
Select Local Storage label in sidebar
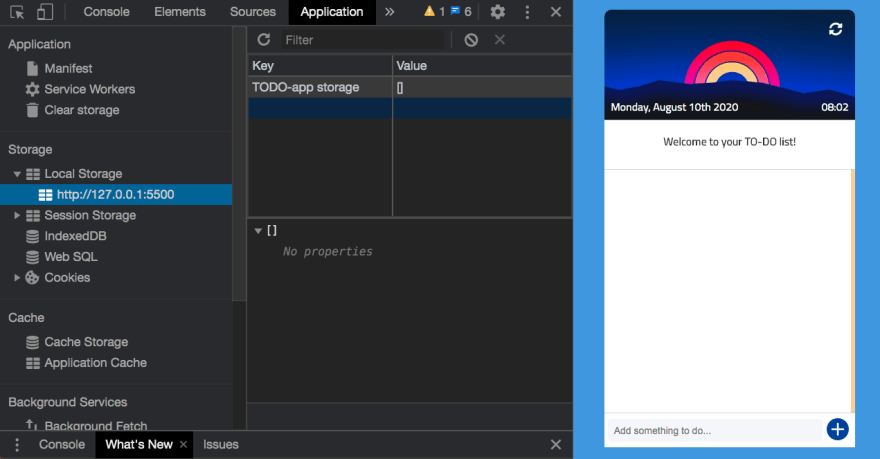click(x=83, y=174)
